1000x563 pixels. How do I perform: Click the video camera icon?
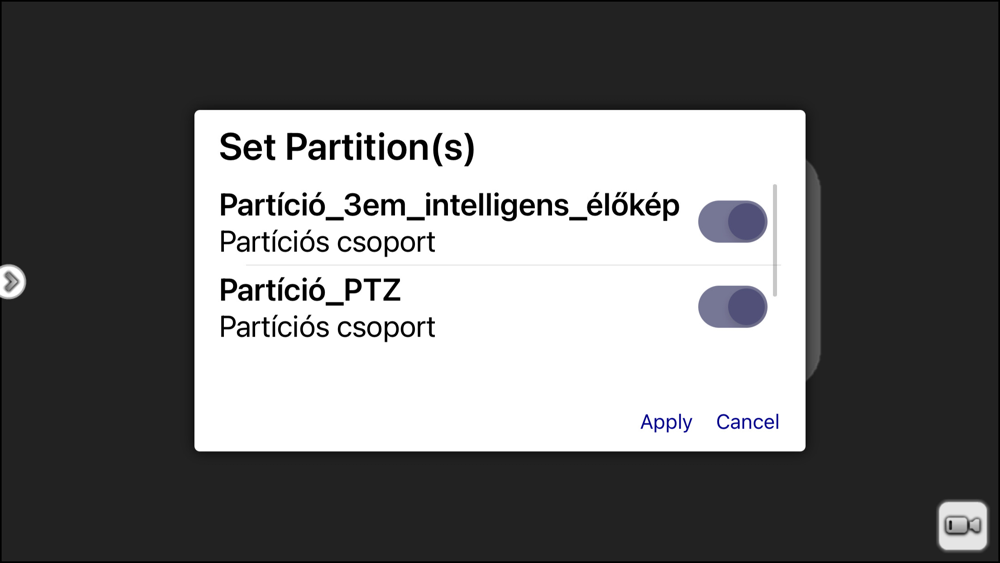click(x=962, y=525)
